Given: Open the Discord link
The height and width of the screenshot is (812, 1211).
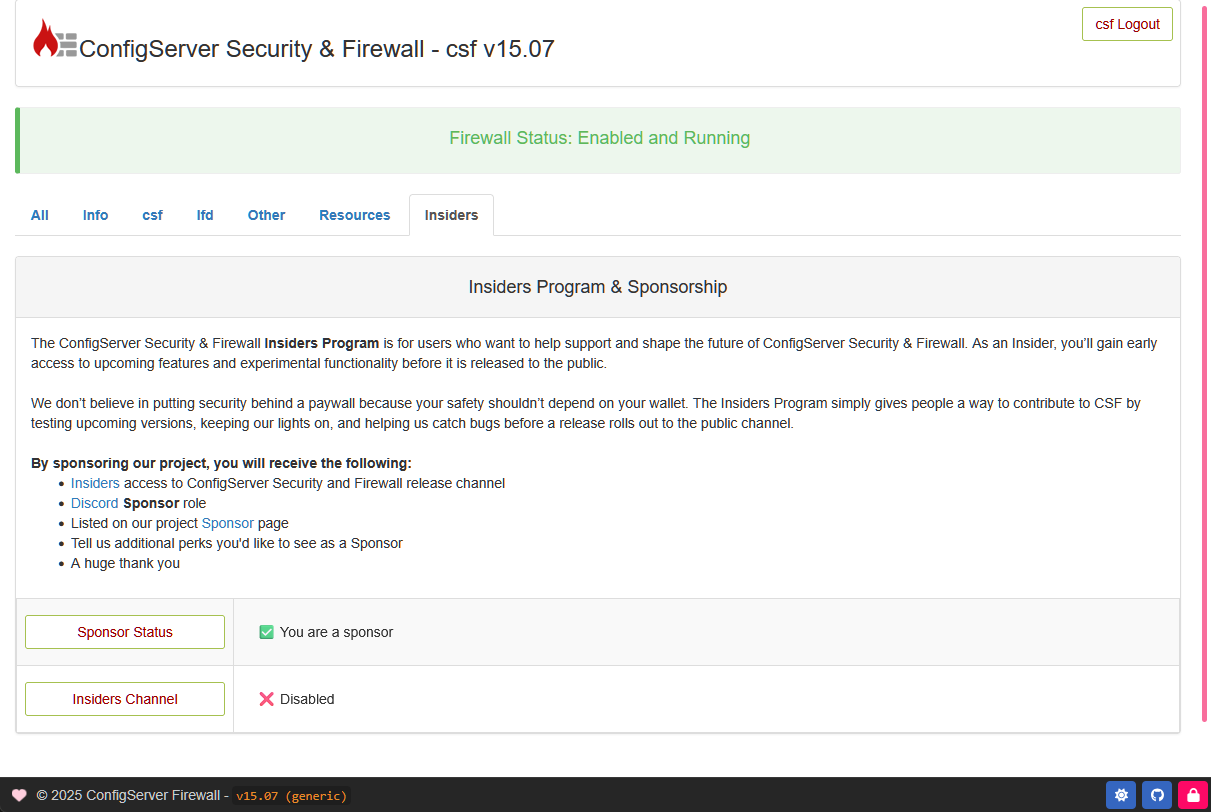Looking at the screenshot, I should [x=94, y=503].
